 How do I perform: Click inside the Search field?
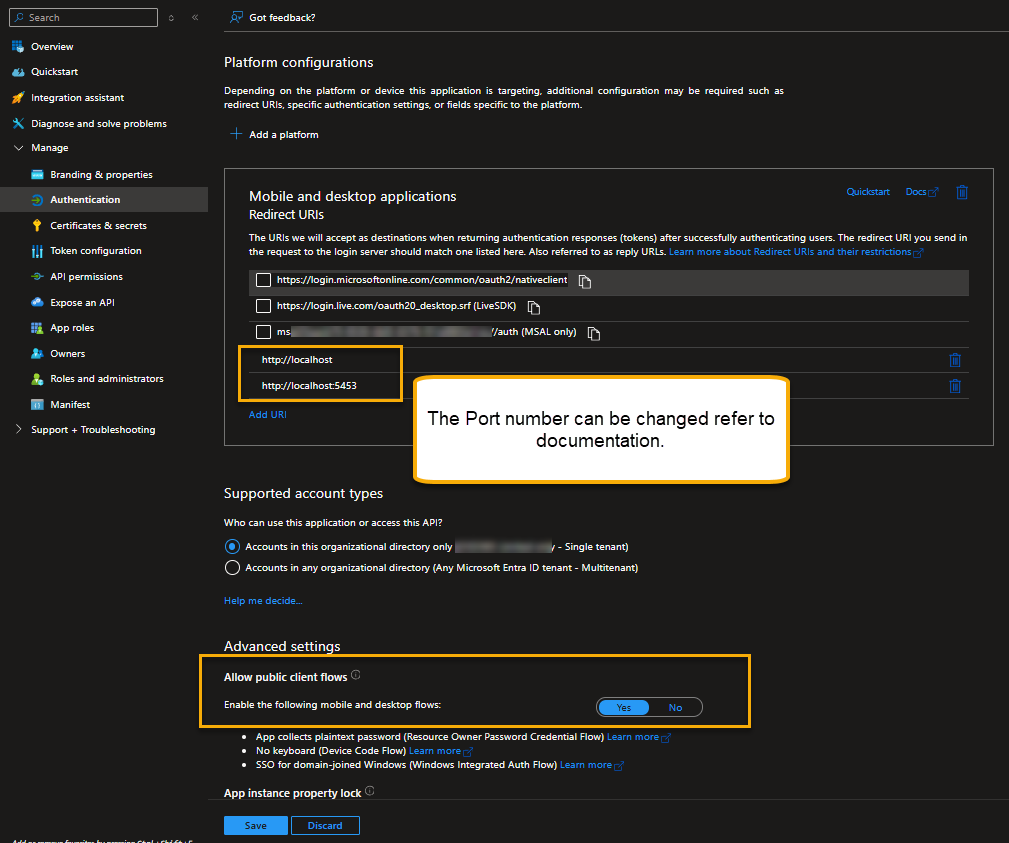click(83, 17)
